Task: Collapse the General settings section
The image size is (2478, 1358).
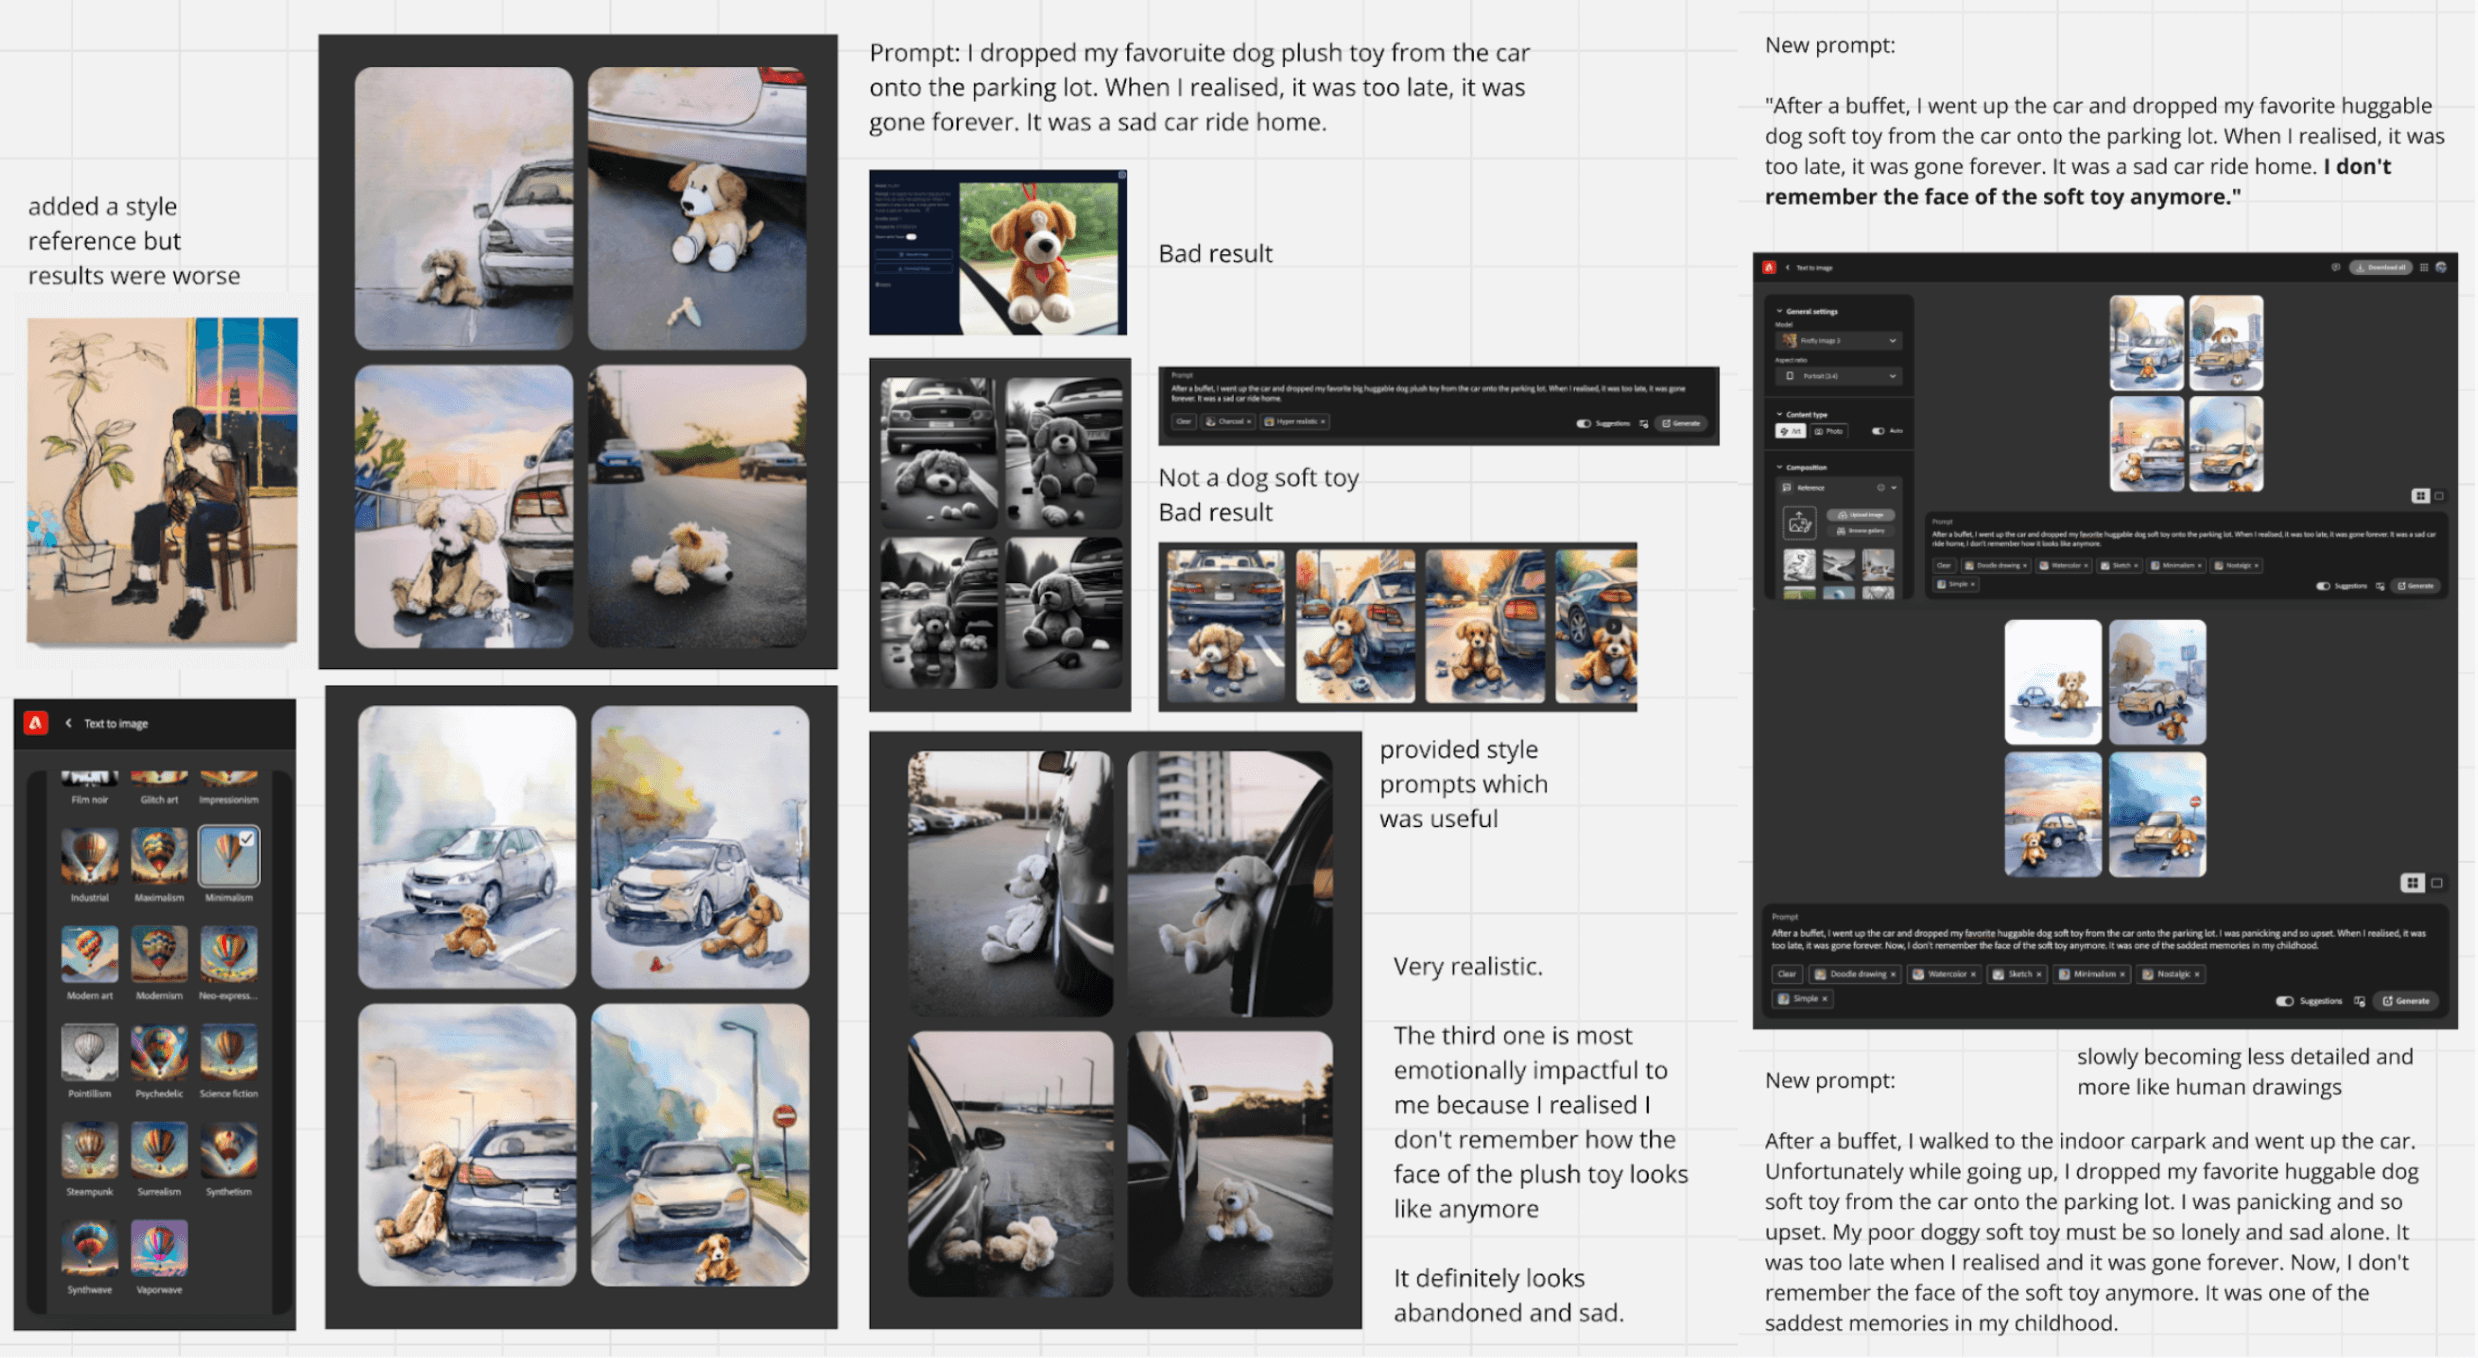Action: 1780,311
